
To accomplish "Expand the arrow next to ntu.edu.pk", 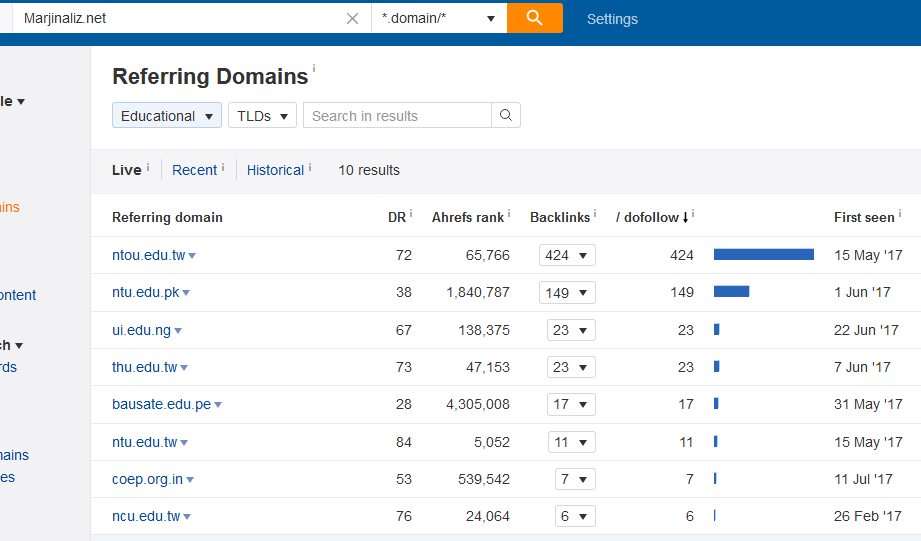I will tap(186, 293).
